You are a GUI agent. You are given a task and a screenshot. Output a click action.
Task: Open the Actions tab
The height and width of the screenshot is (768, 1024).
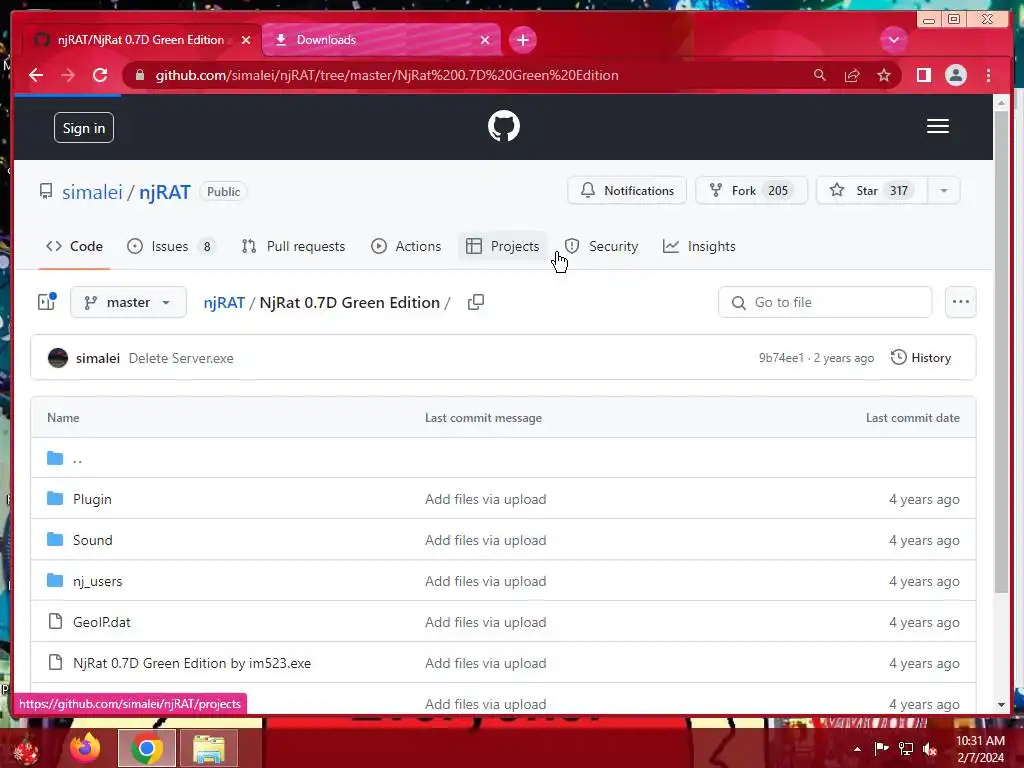[406, 246]
